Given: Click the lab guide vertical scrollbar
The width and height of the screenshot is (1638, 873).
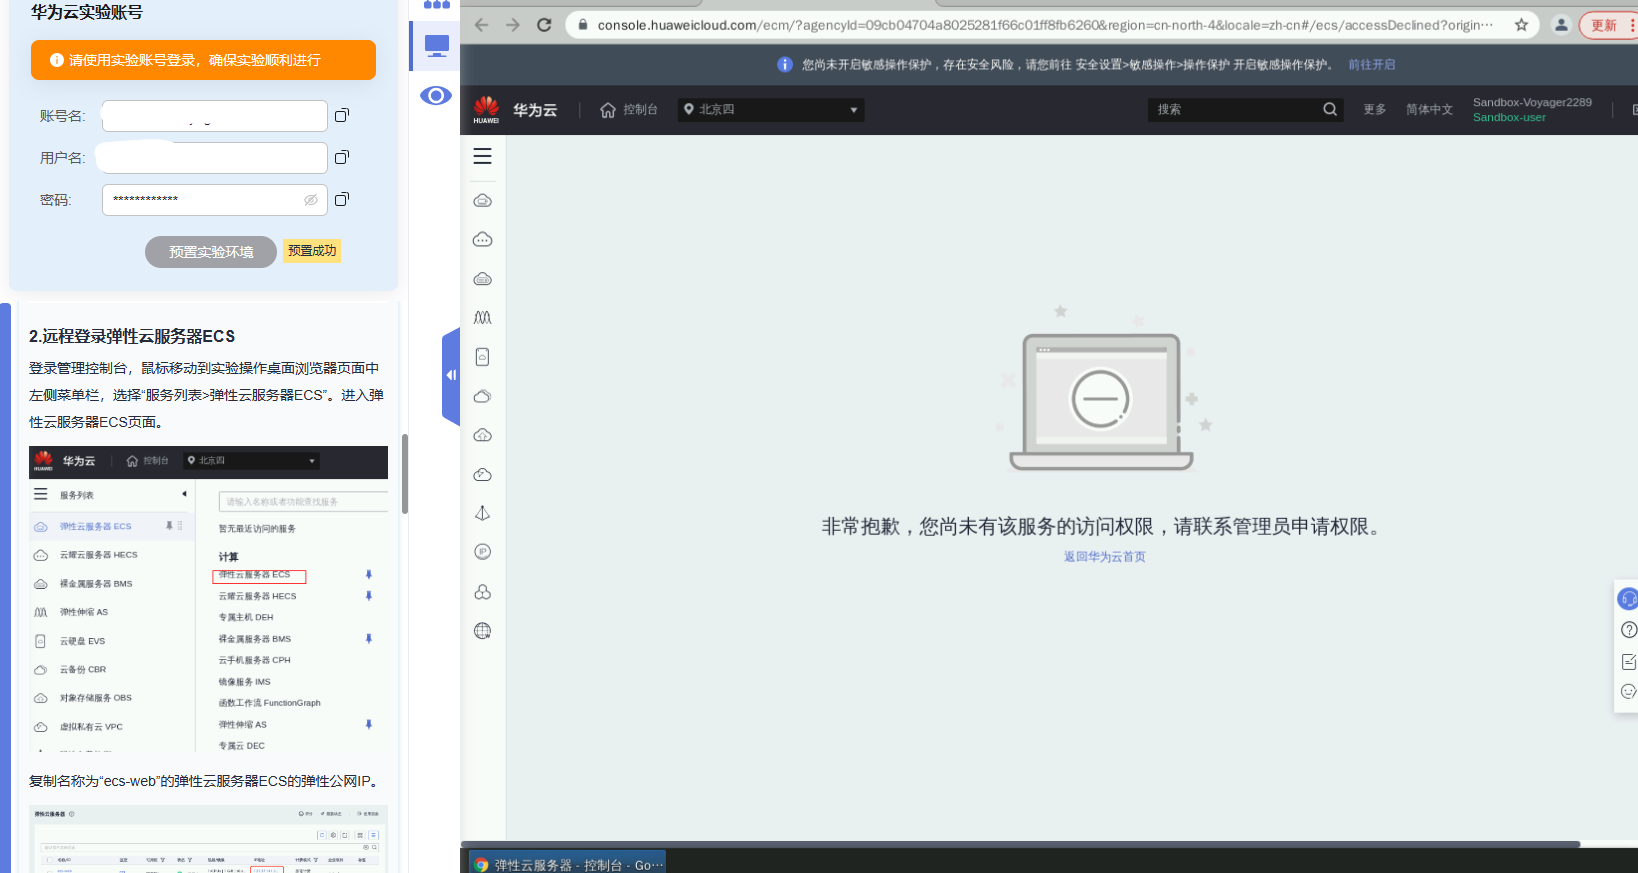Looking at the screenshot, I should pyautogui.click(x=405, y=473).
